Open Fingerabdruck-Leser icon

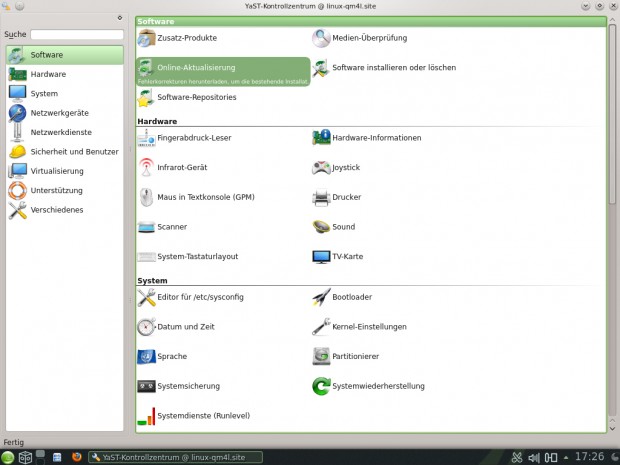[x=146, y=138]
